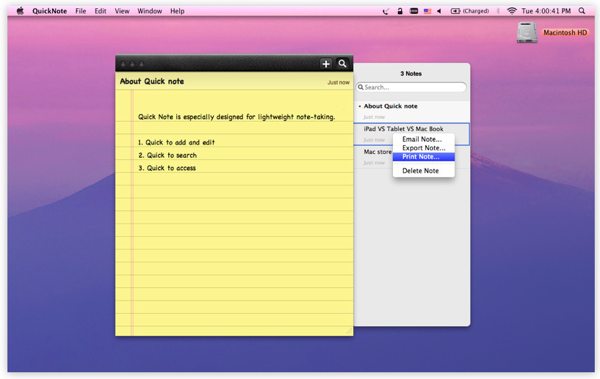Click the volume icon in menu bar
Image resolution: width=600 pixels, height=379 pixels.
439,11
